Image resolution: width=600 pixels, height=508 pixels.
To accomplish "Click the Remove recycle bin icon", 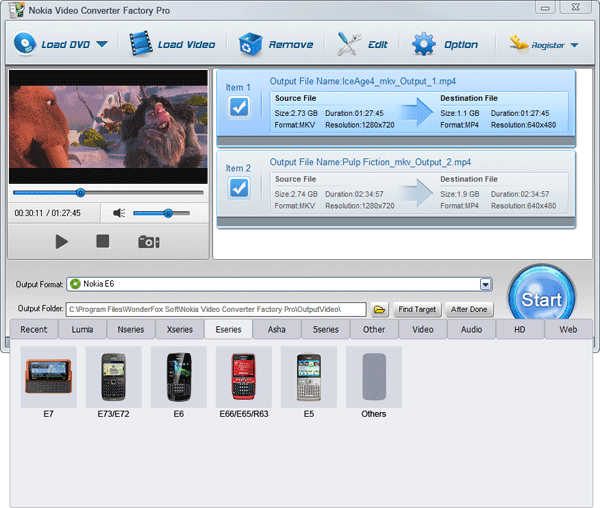I will [250, 44].
